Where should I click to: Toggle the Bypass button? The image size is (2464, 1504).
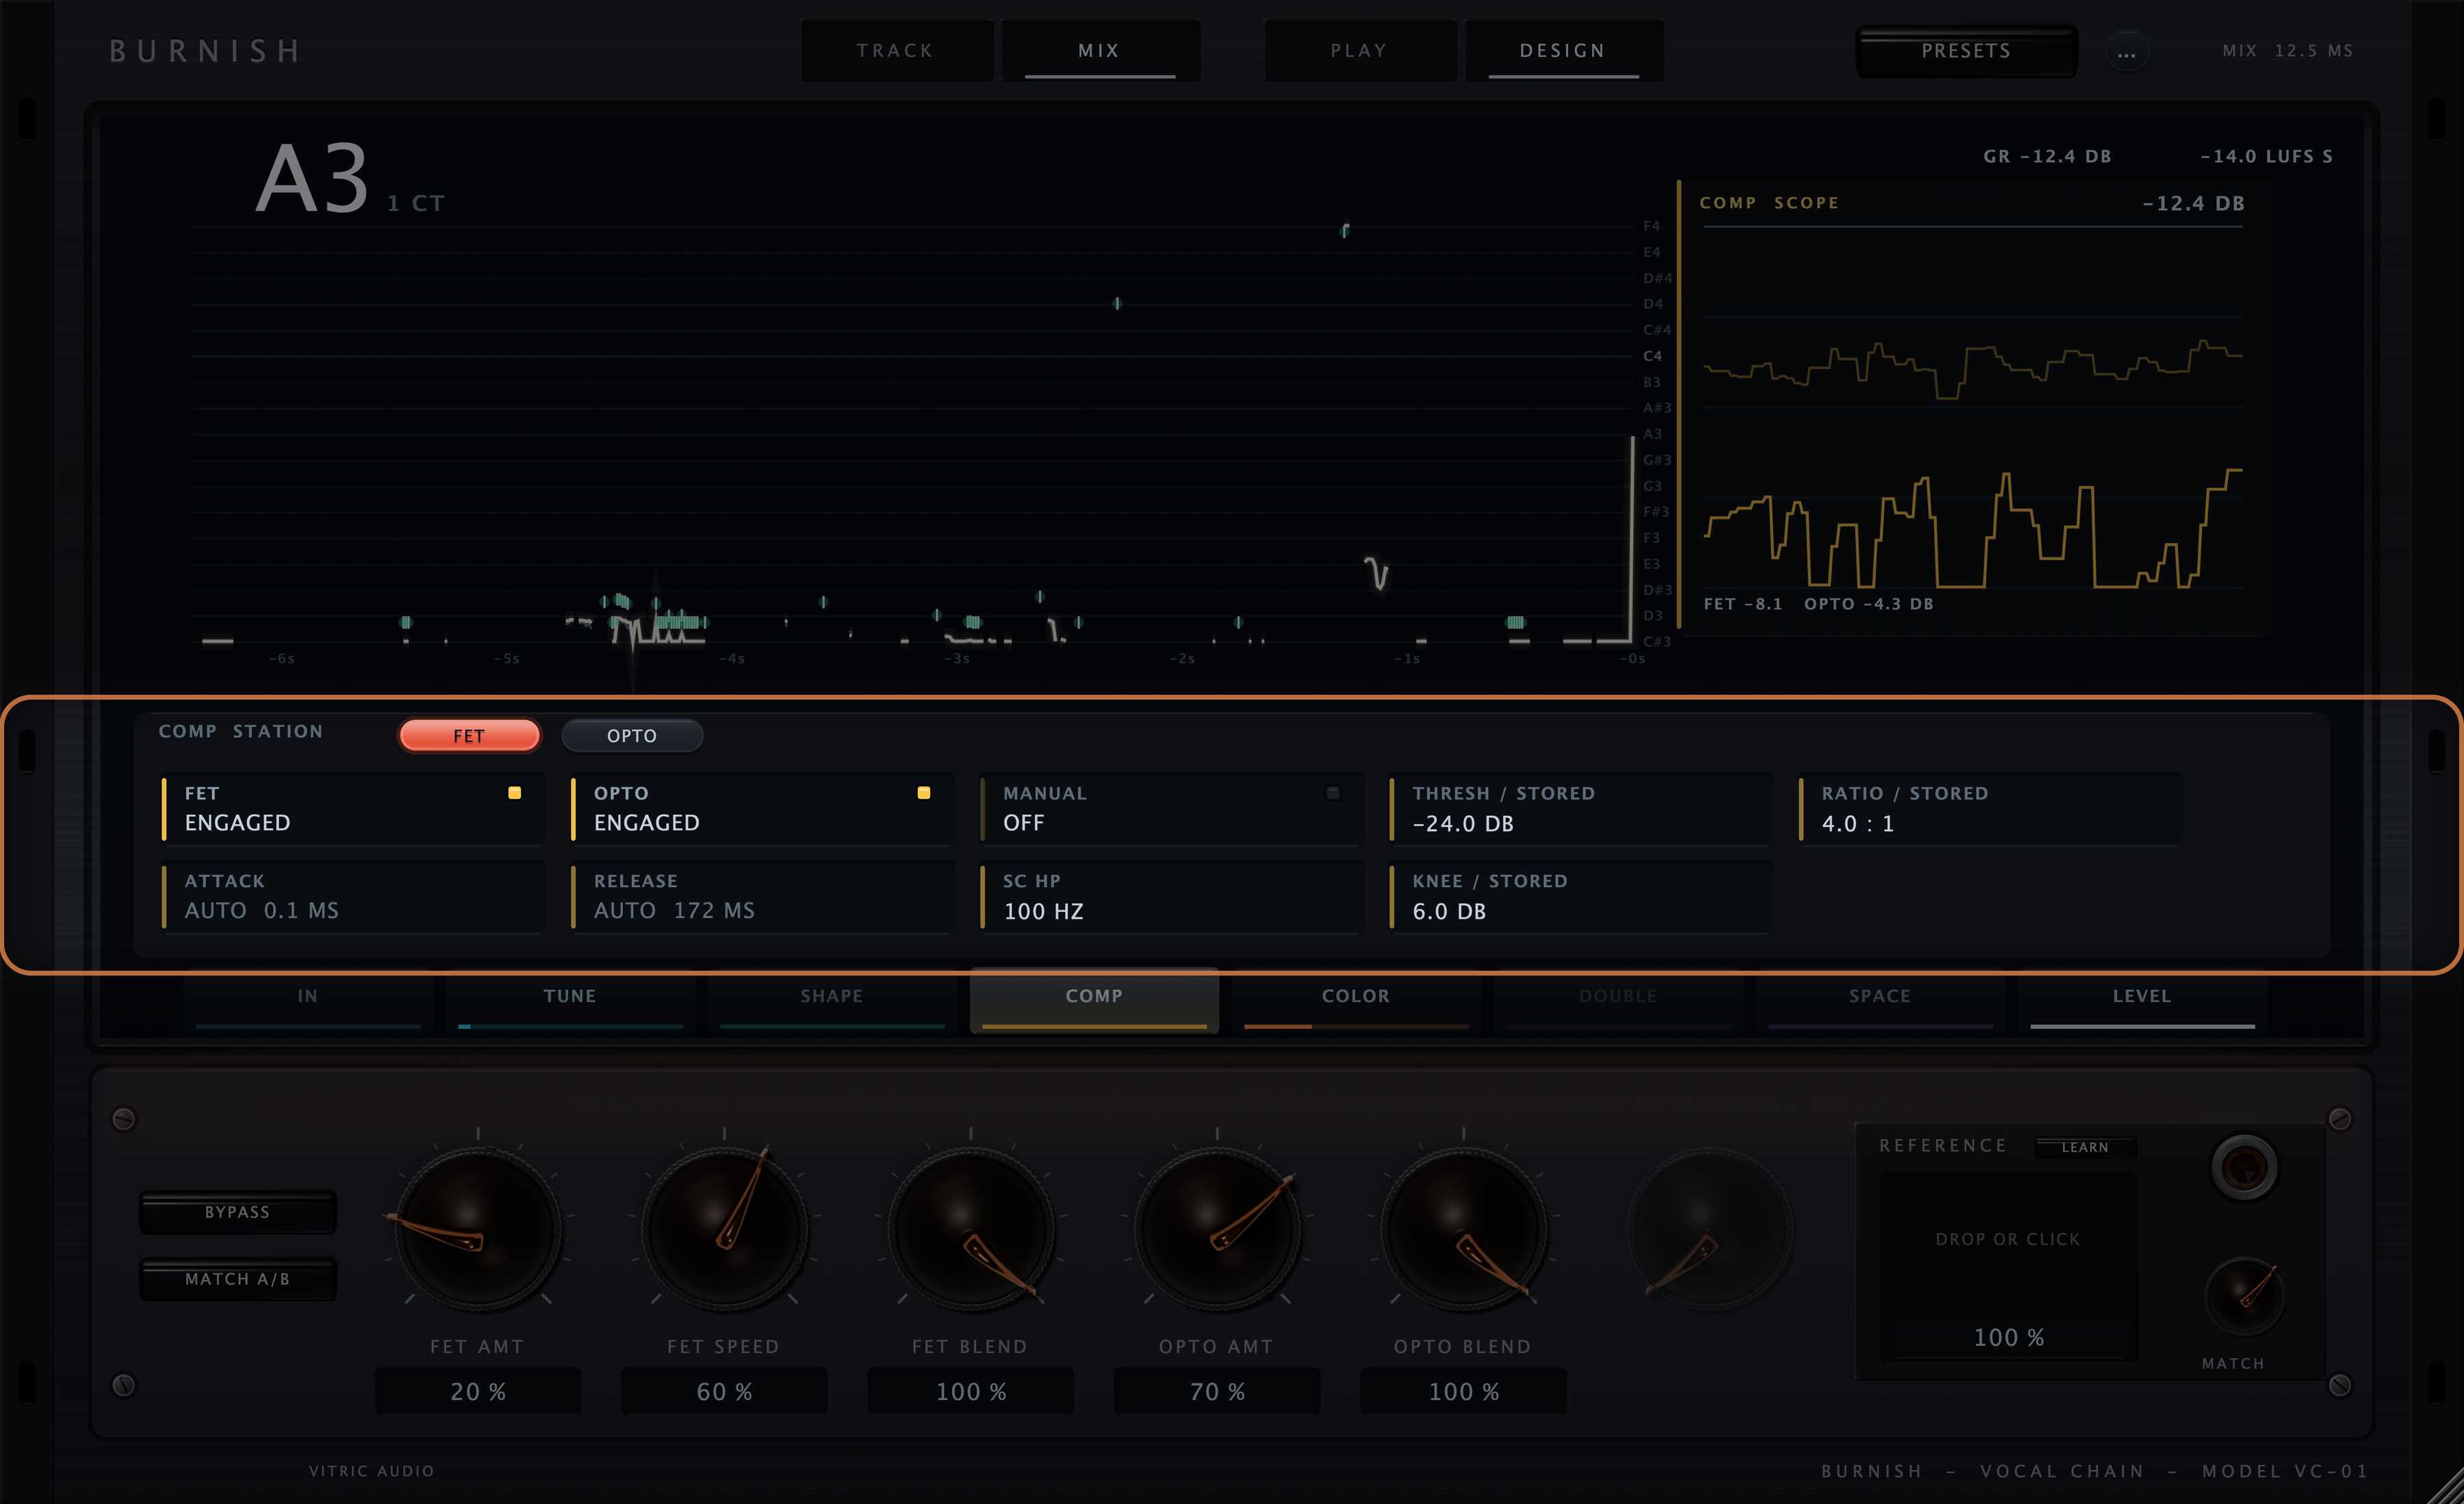[x=237, y=1212]
